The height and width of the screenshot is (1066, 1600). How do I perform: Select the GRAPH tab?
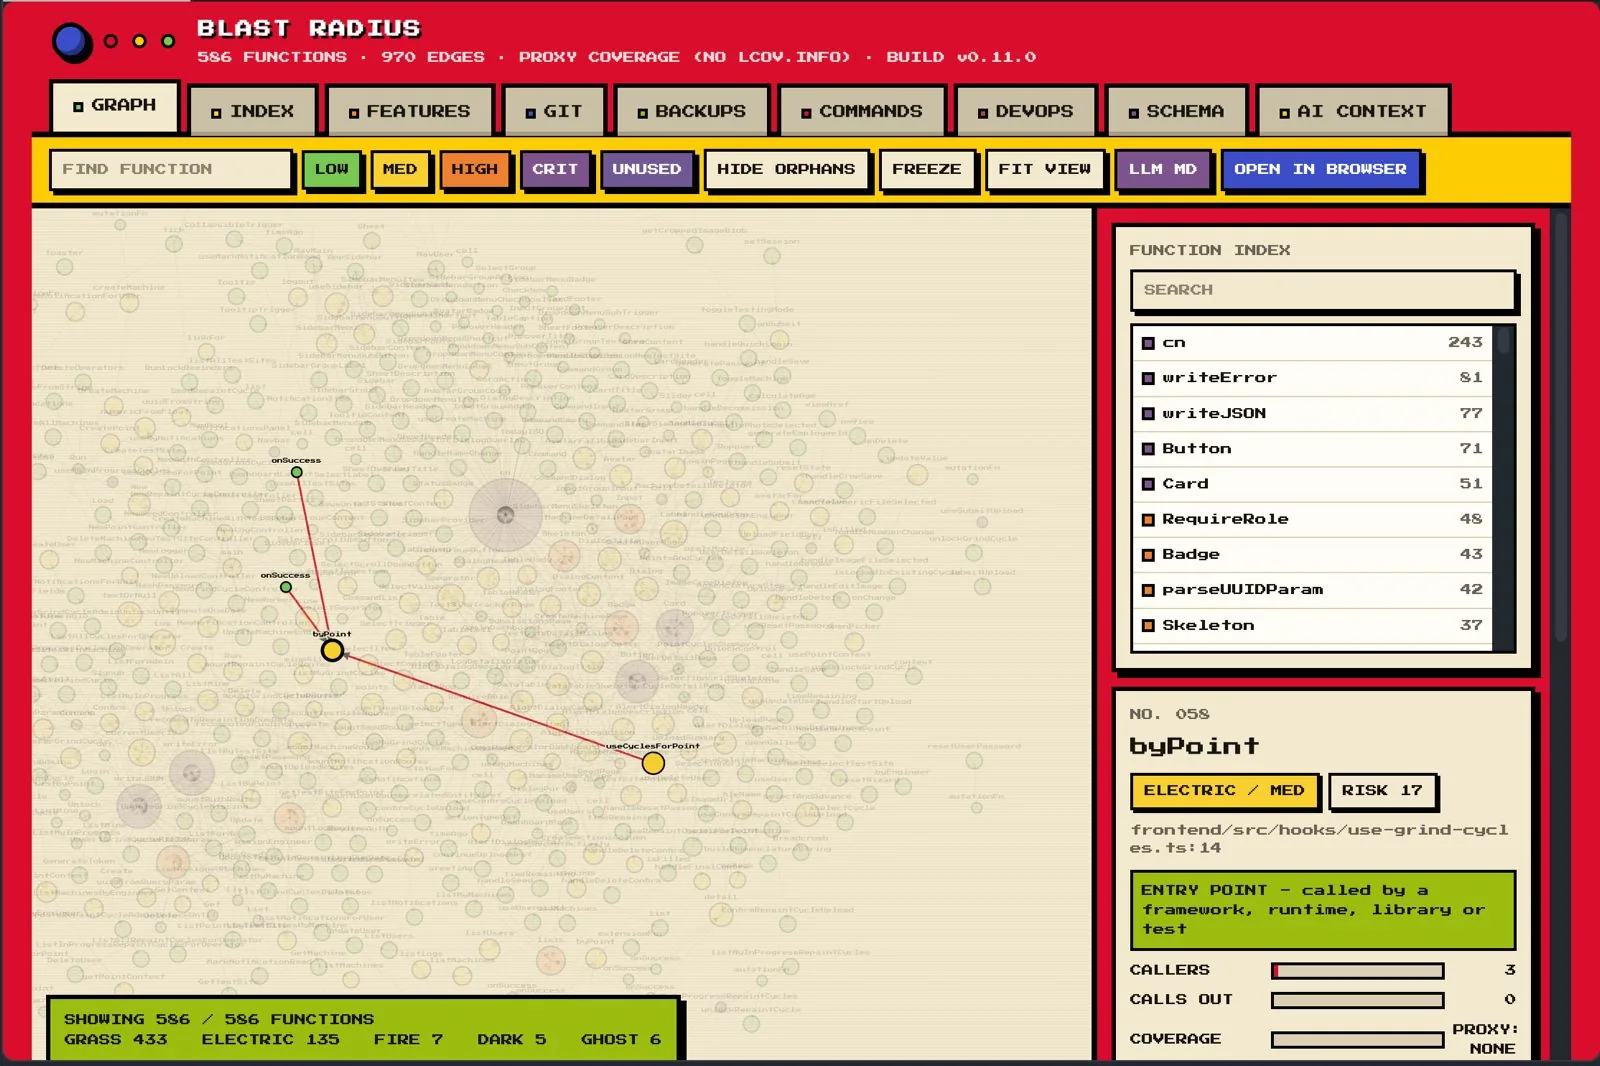click(114, 105)
